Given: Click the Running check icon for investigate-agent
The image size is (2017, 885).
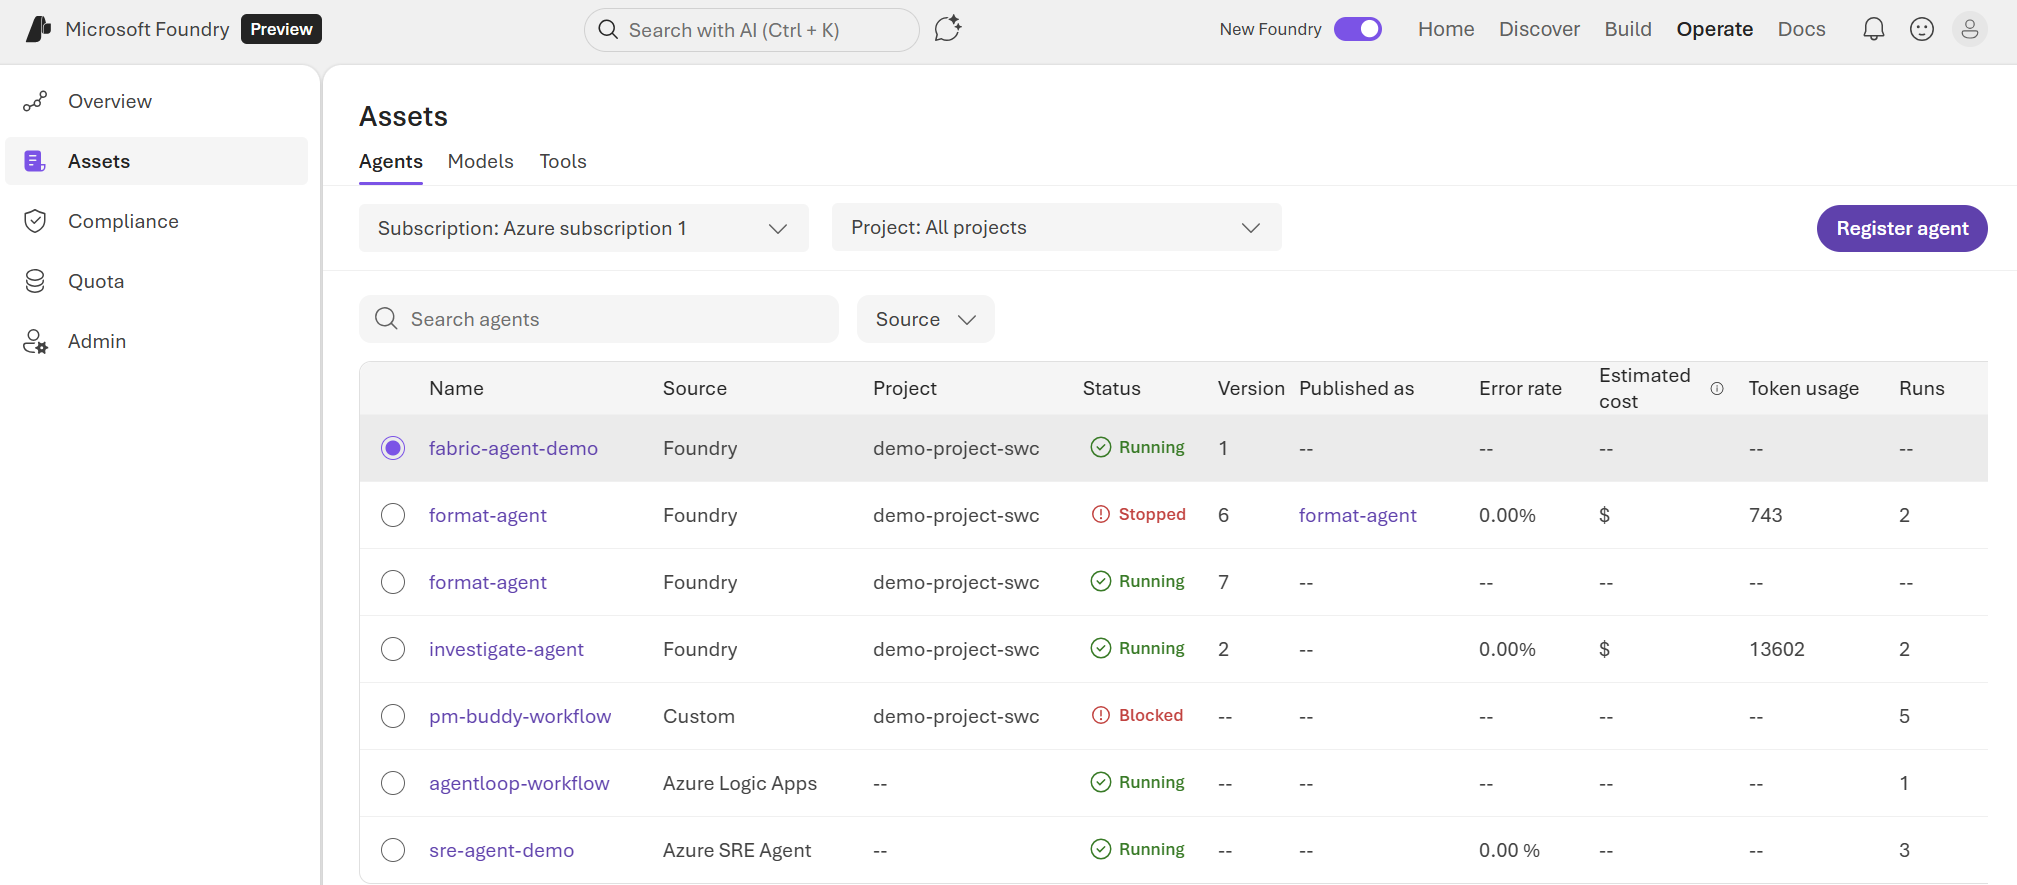Looking at the screenshot, I should [x=1101, y=648].
